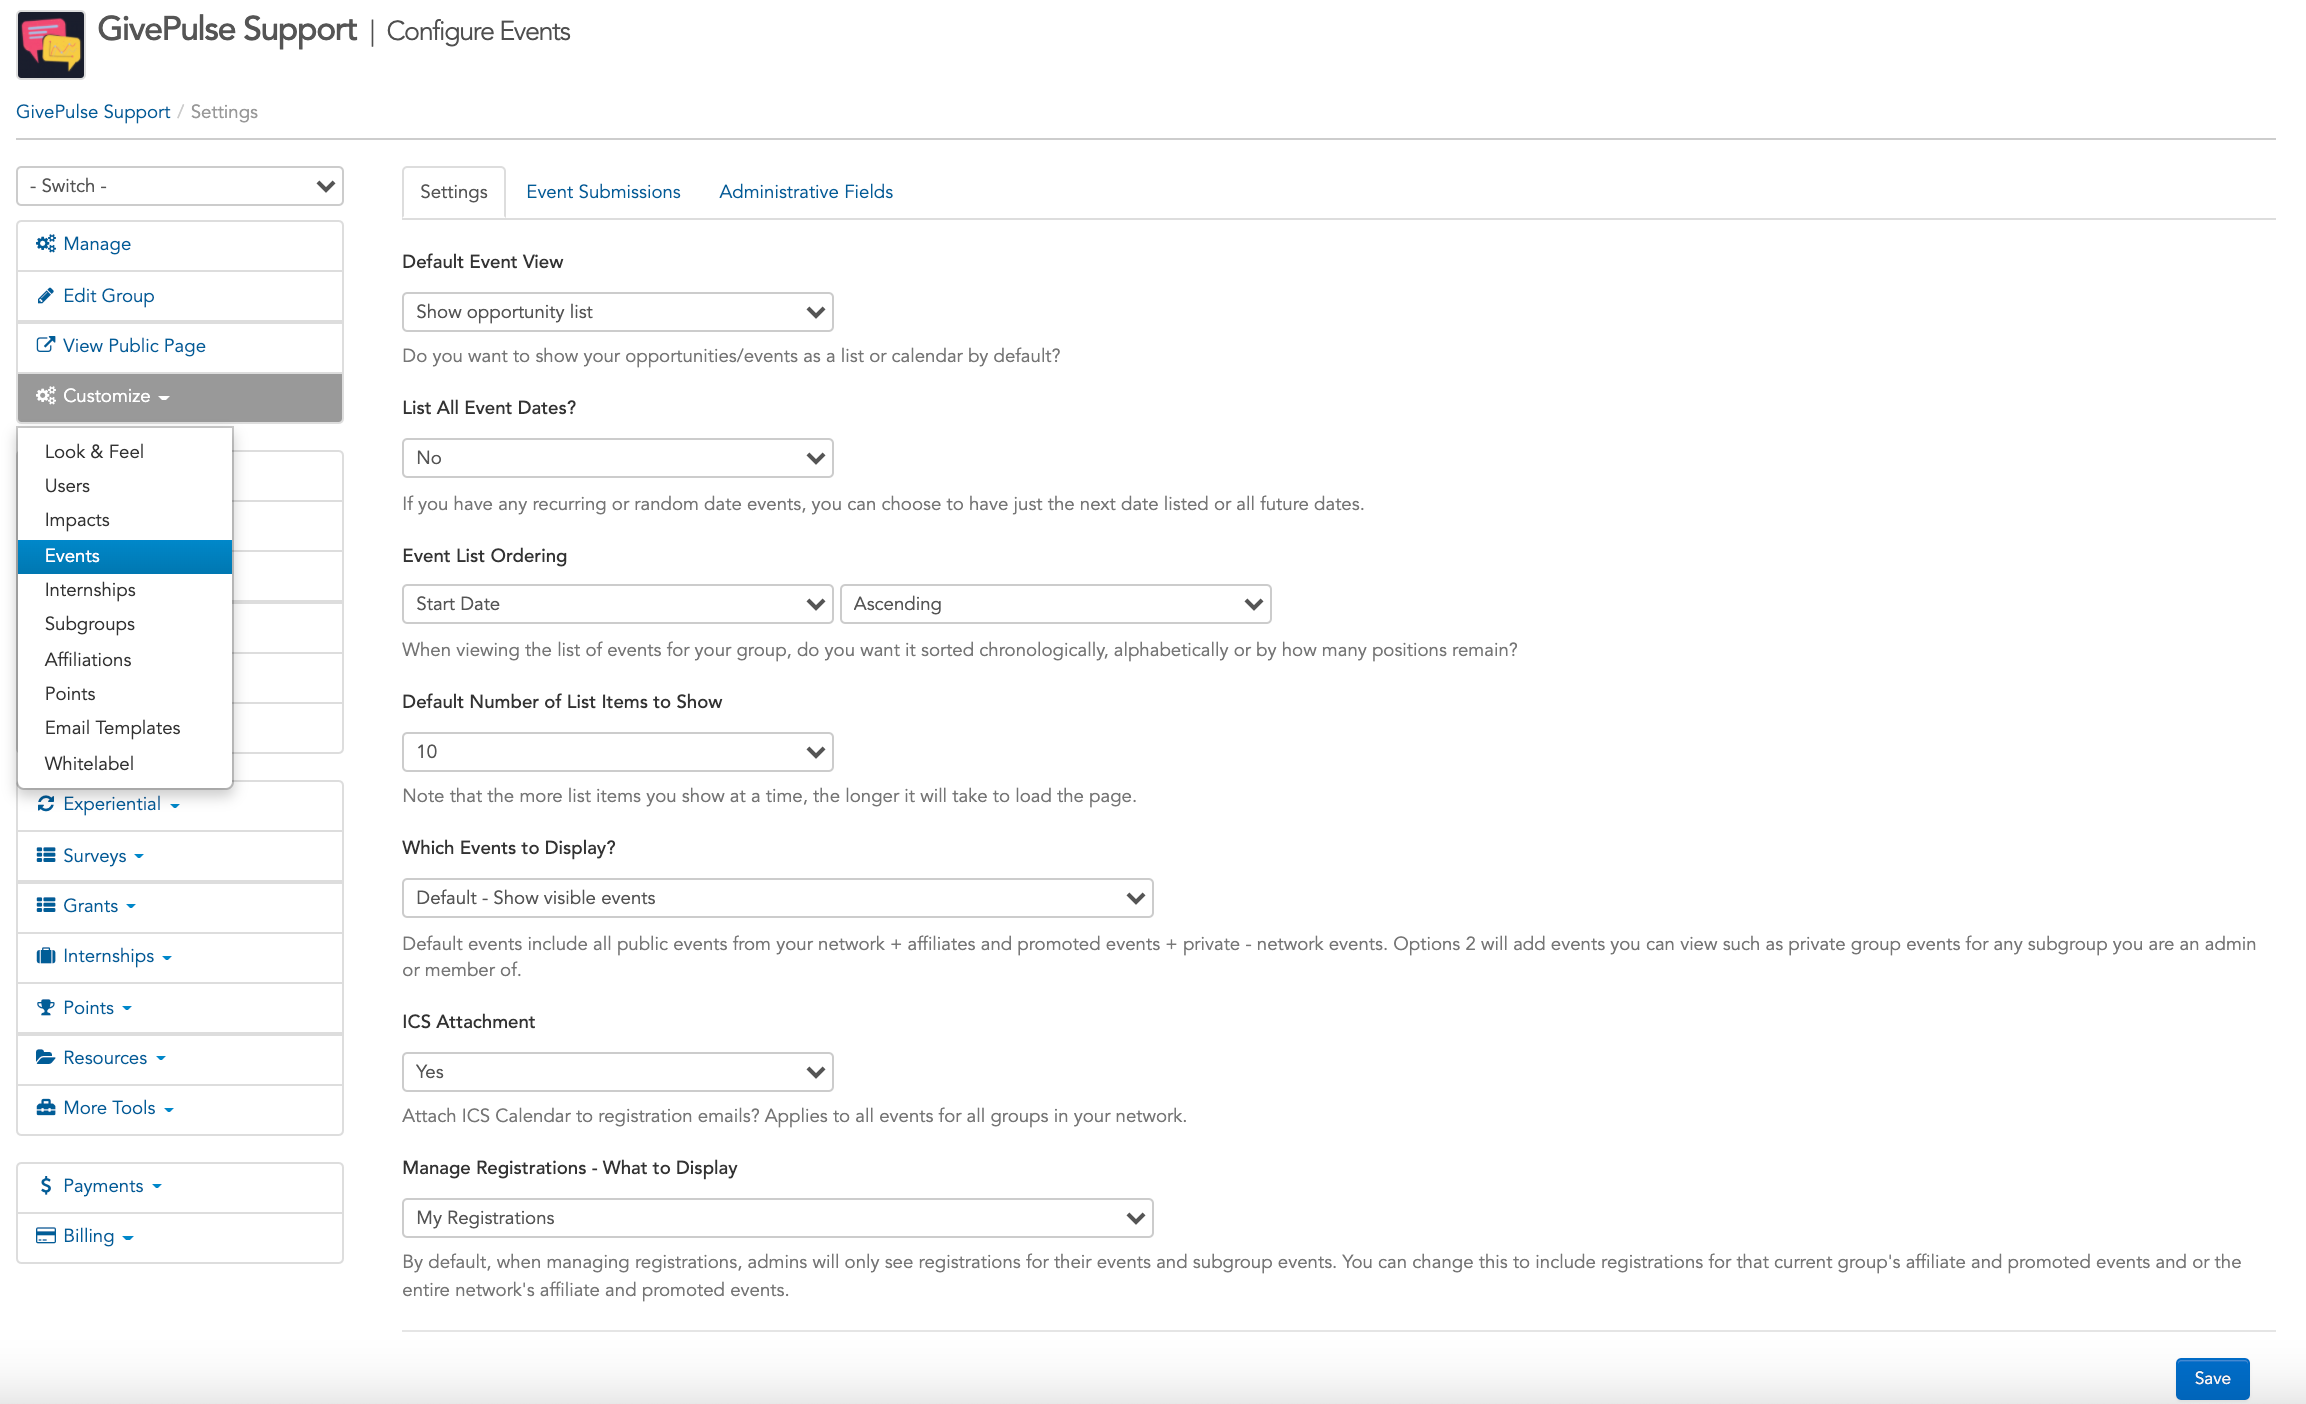
Task: Switch to the Settings tab
Action: 454,192
